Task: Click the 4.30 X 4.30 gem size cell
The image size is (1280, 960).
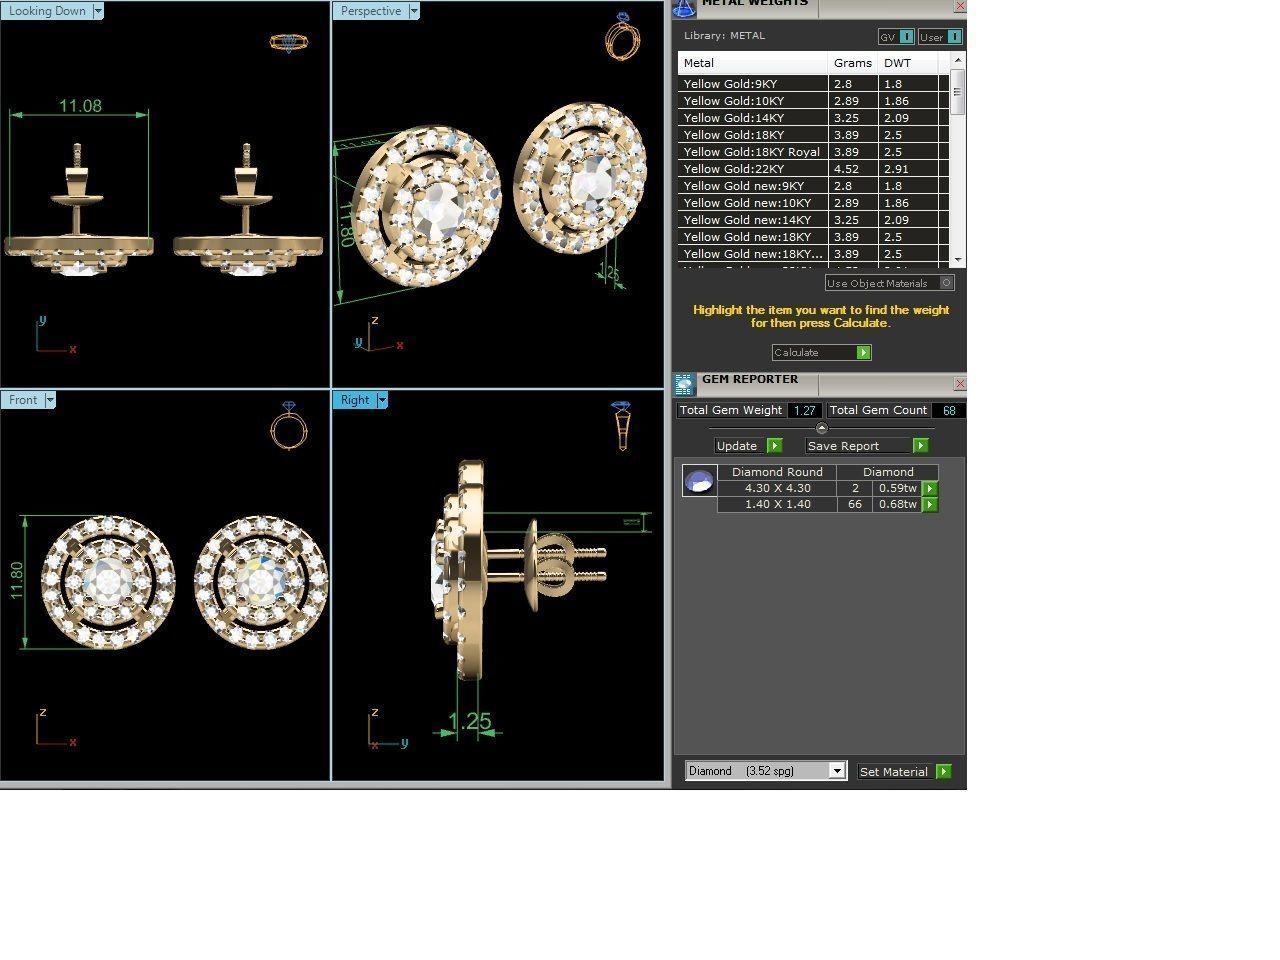Action: click(x=777, y=489)
